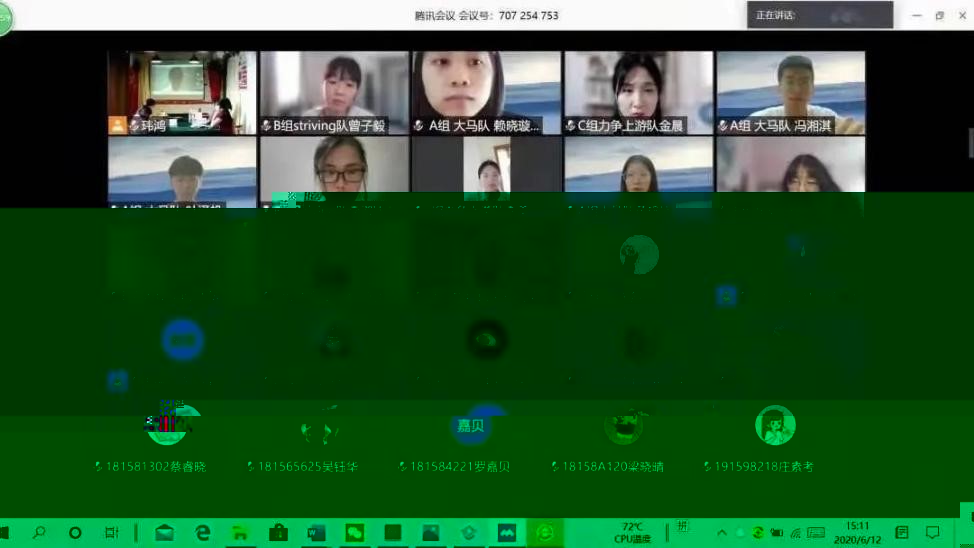Image resolution: width=974 pixels, height=548 pixels.
Task: Toggle the 拼 input method indicator
Action: tap(682, 526)
